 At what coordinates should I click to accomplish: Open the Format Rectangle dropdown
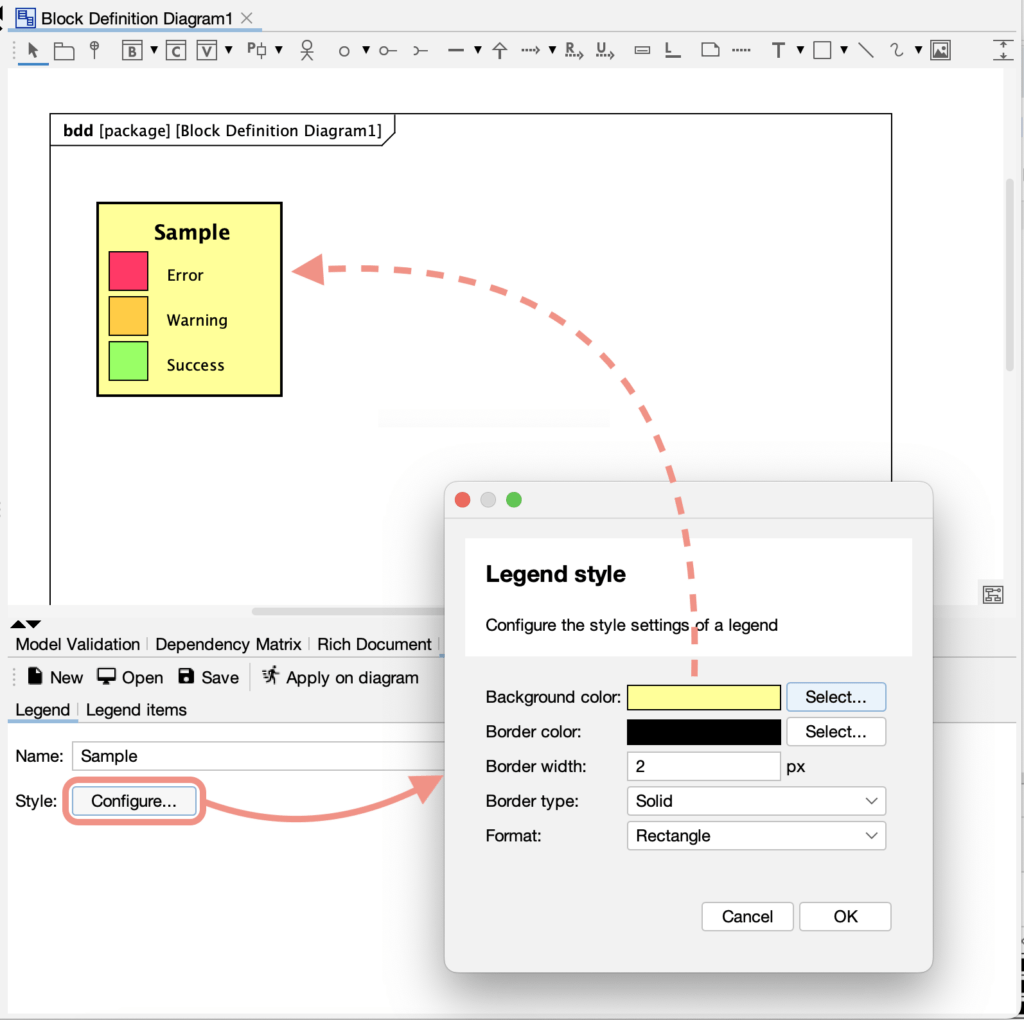[756, 836]
